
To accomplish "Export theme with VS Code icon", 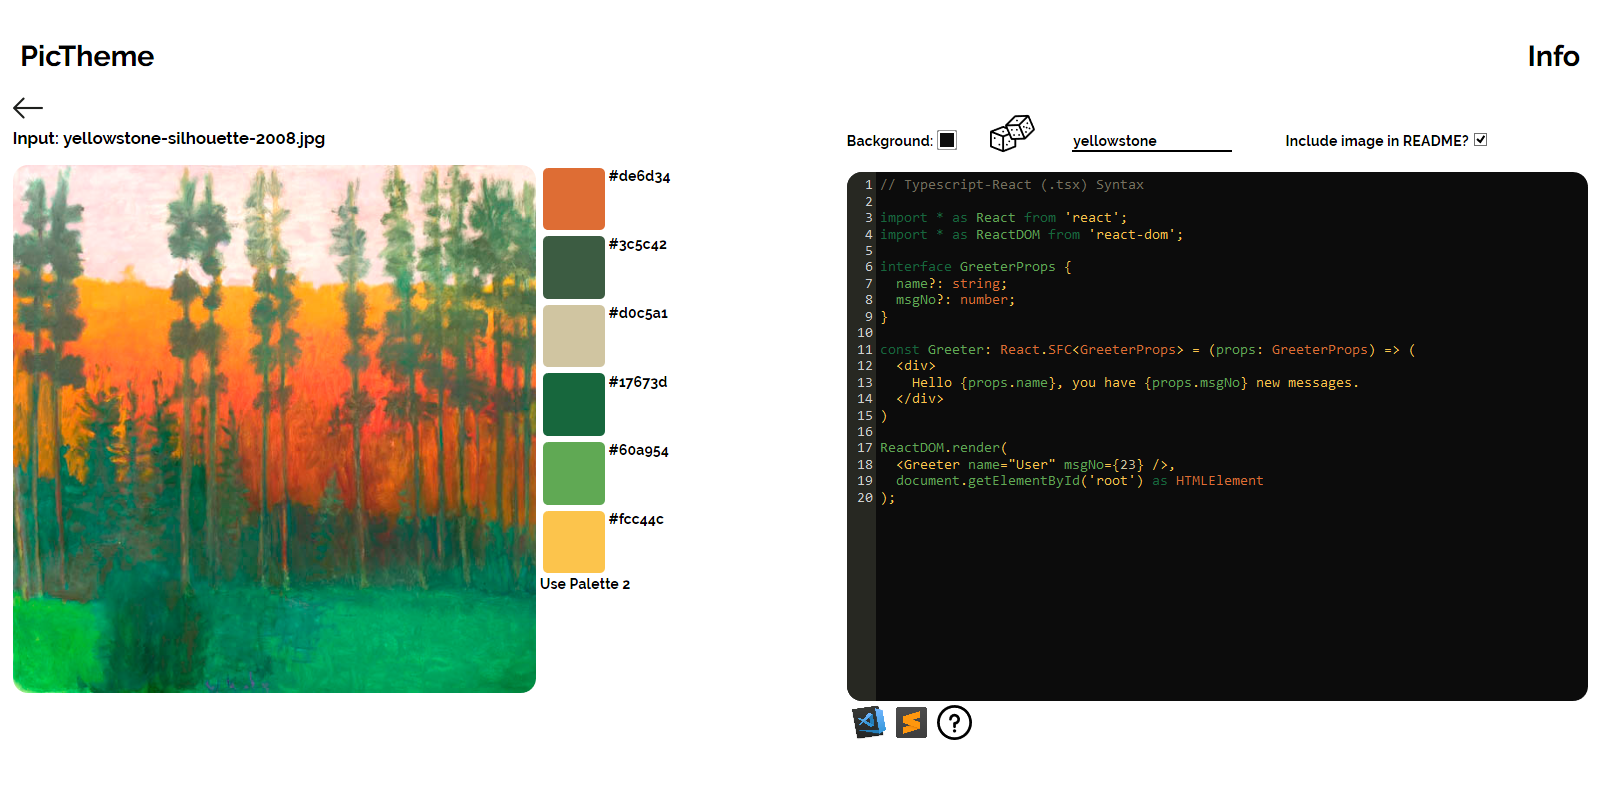I will pos(869,722).
